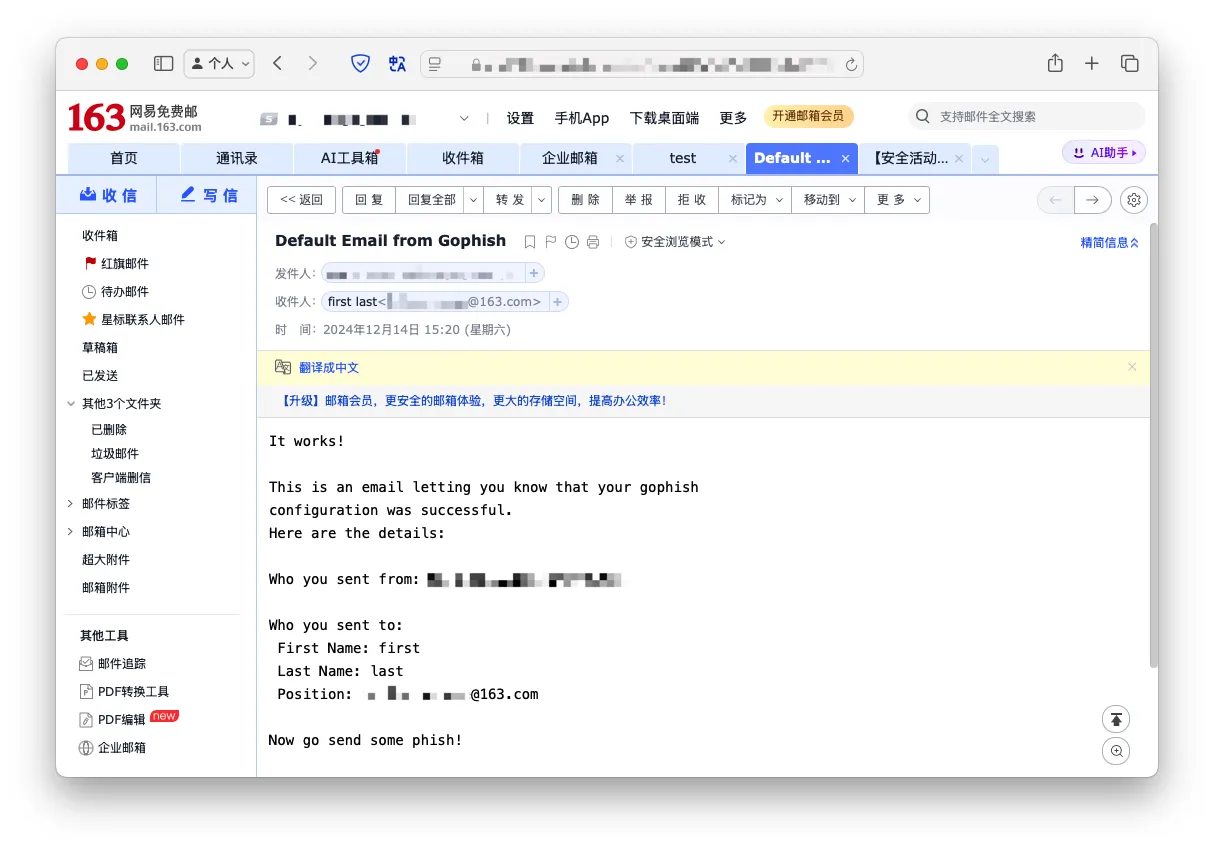Click the scroll-to-top arrow icon
Screen dimensions: 1214x851
1117,719
